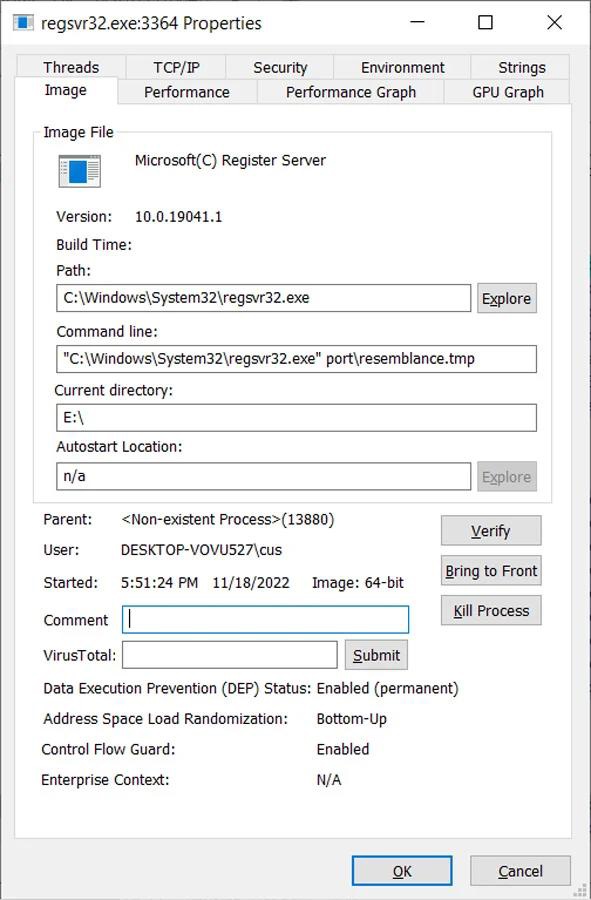Click the window resize grip corner
This screenshot has height=900, width=591.
(x=580, y=890)
